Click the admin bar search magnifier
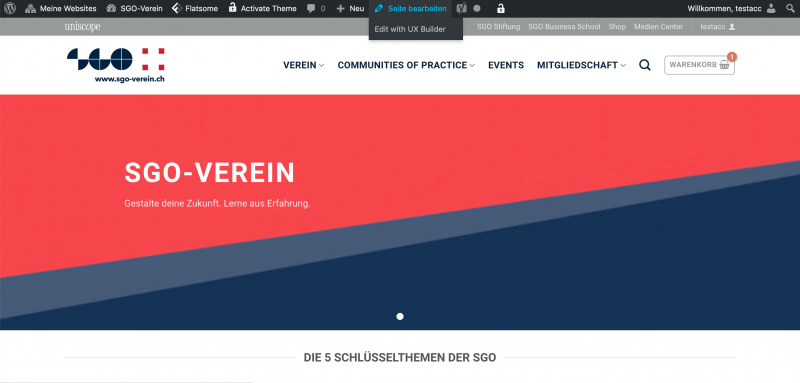 point(790,8)
